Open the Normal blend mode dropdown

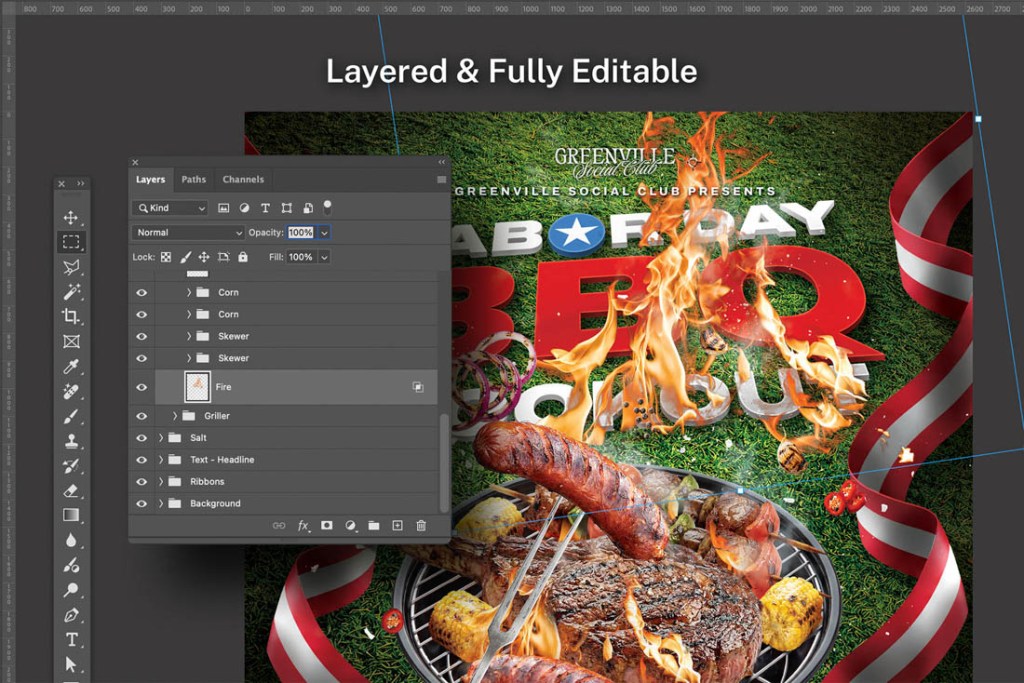point(187,232)
